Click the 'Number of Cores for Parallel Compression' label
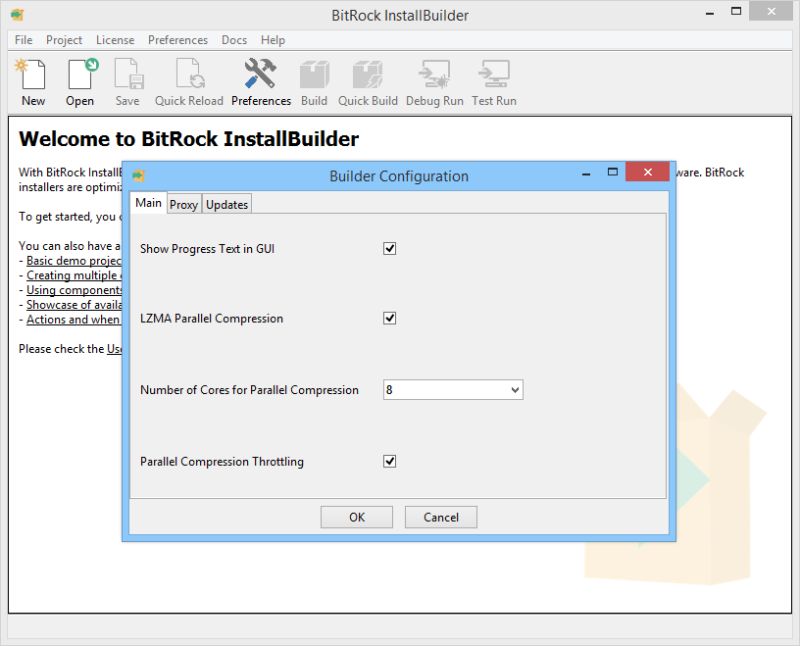 point(249,390)
